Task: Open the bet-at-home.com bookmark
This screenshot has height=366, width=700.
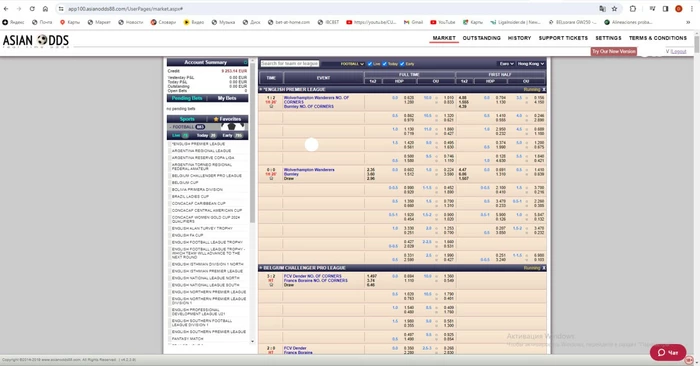Action: click(x=288, y=22)
